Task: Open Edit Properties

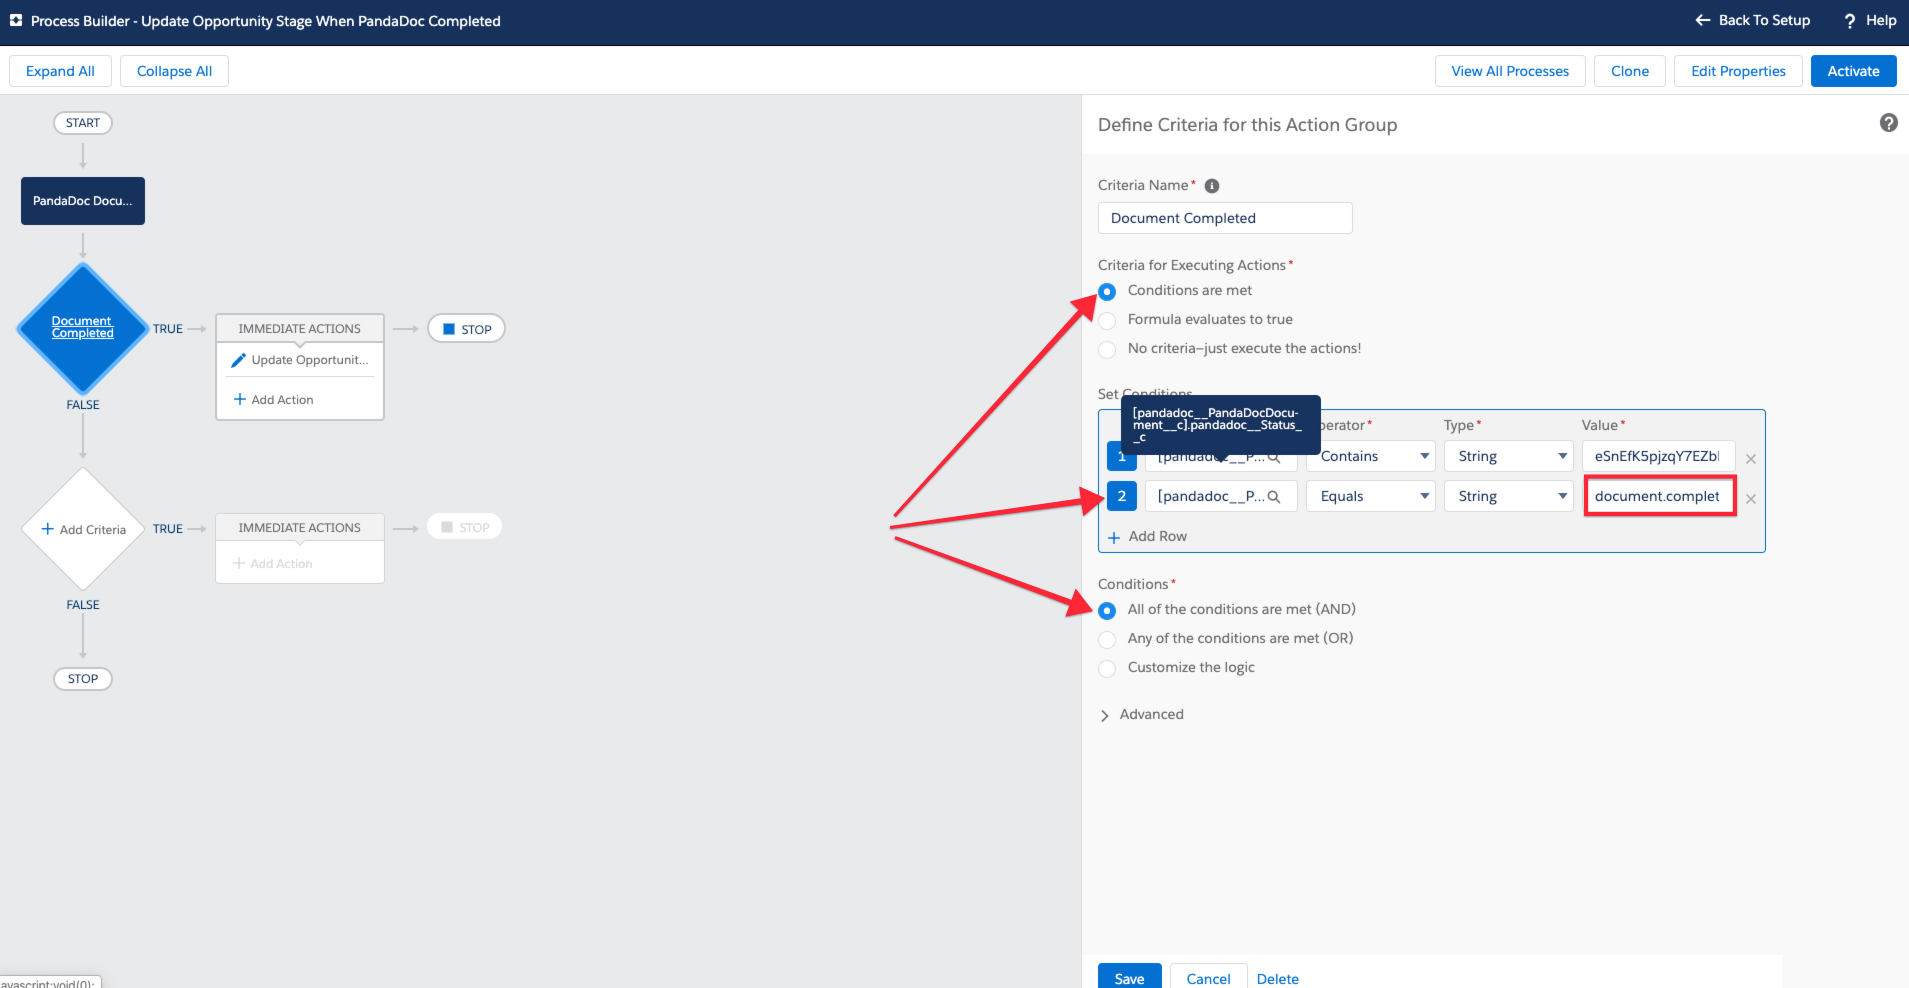Action: [x=1738, y=71]
